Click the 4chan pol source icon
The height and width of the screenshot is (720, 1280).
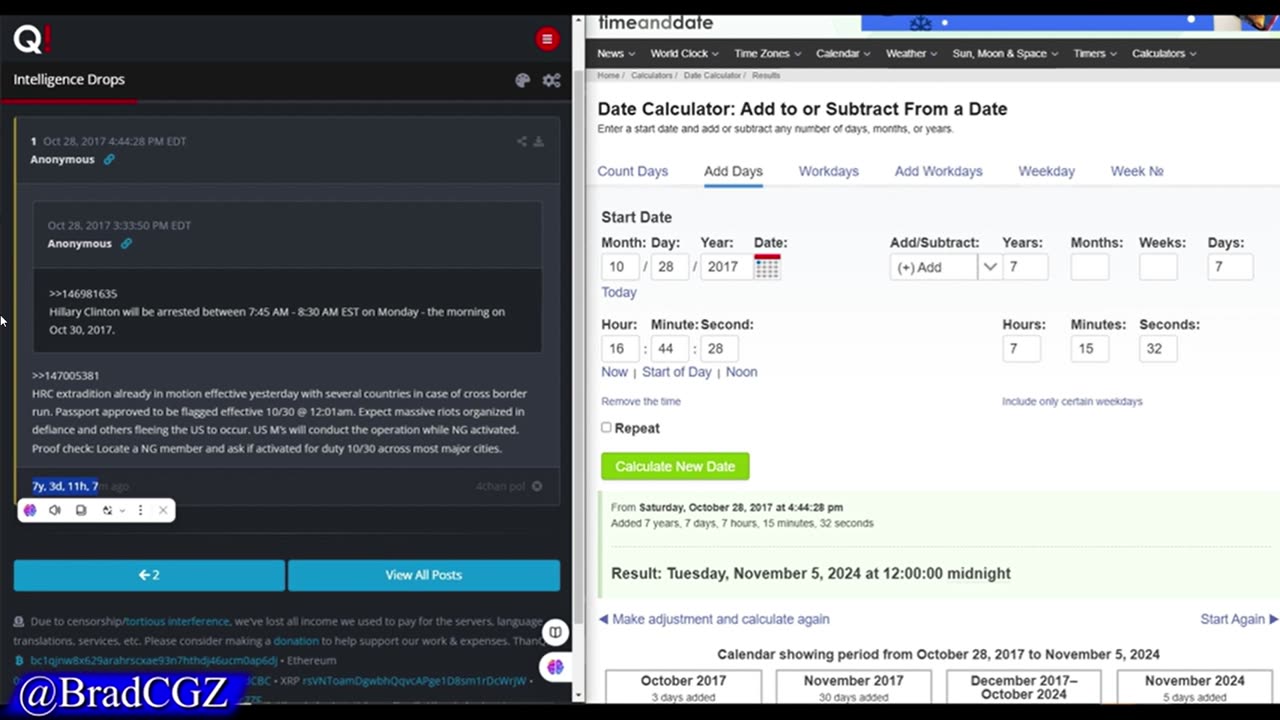click(537, 486)
